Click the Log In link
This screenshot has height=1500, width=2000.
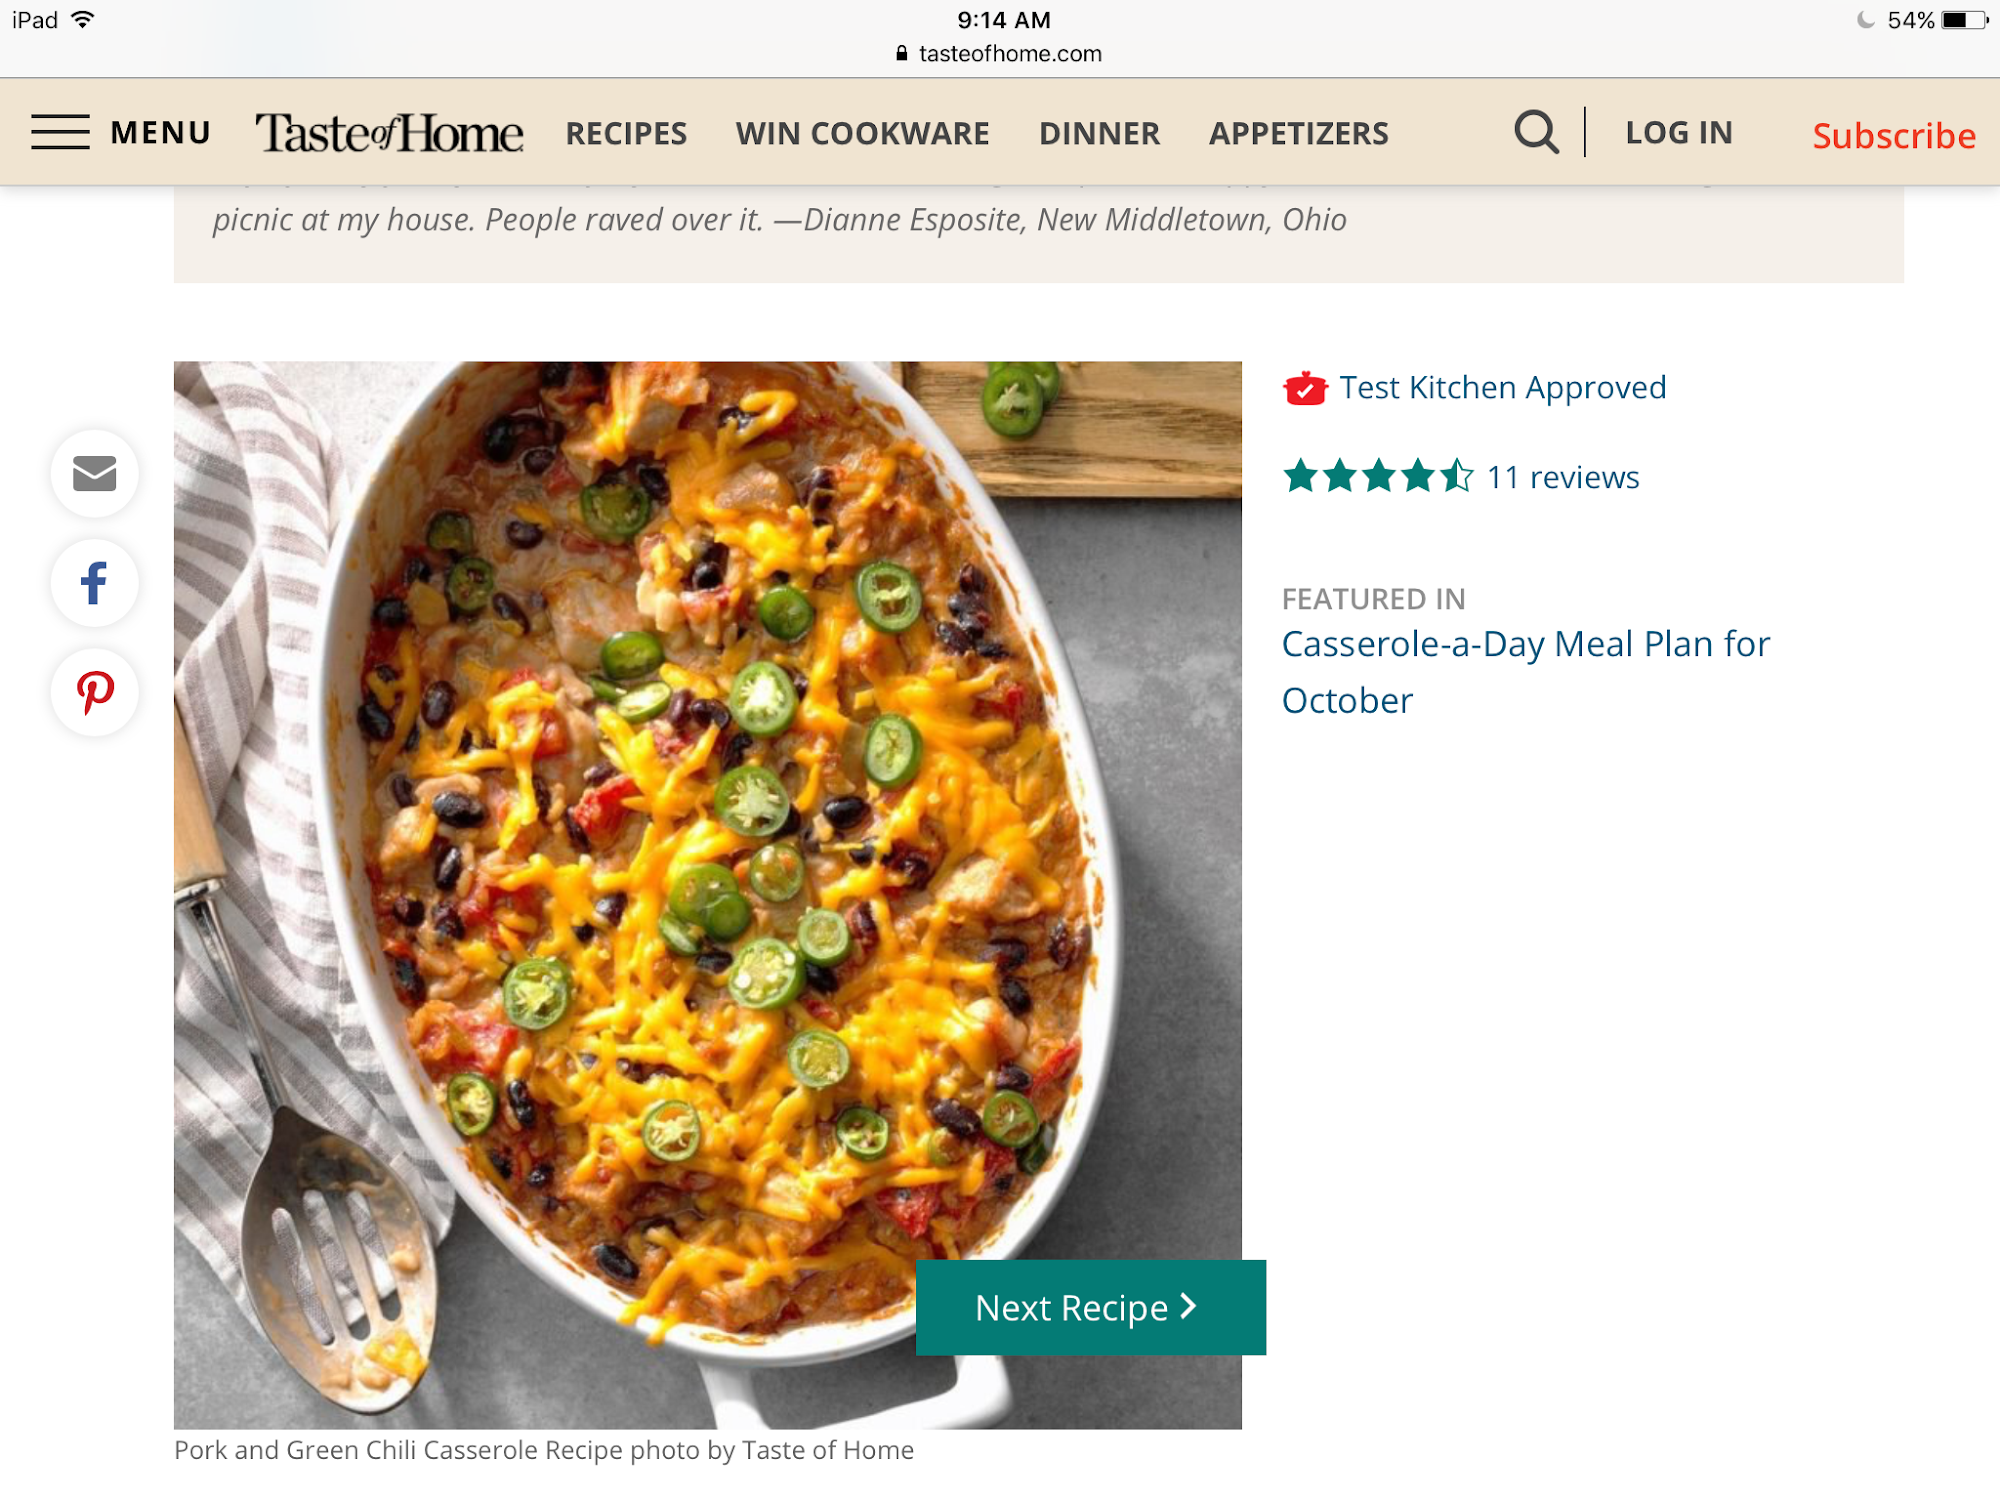(x=1679, y=132)
